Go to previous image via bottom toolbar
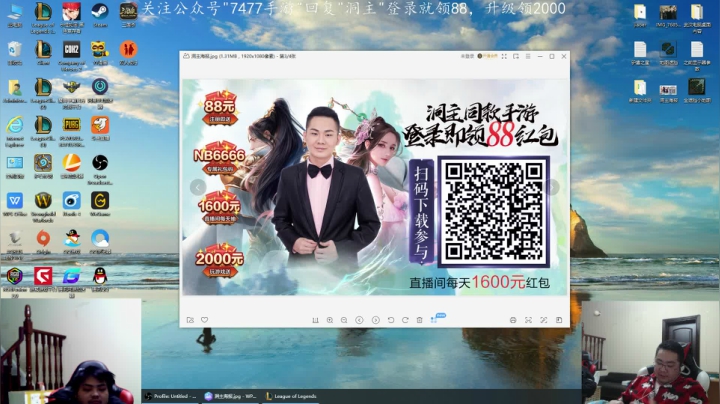 [x=360, y=320]
